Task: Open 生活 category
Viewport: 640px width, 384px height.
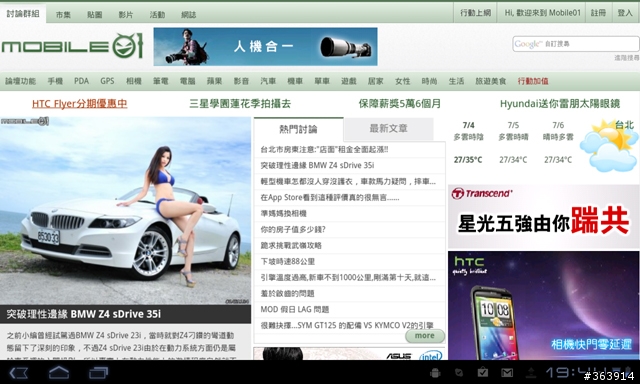Action: [x=456, y=81]
